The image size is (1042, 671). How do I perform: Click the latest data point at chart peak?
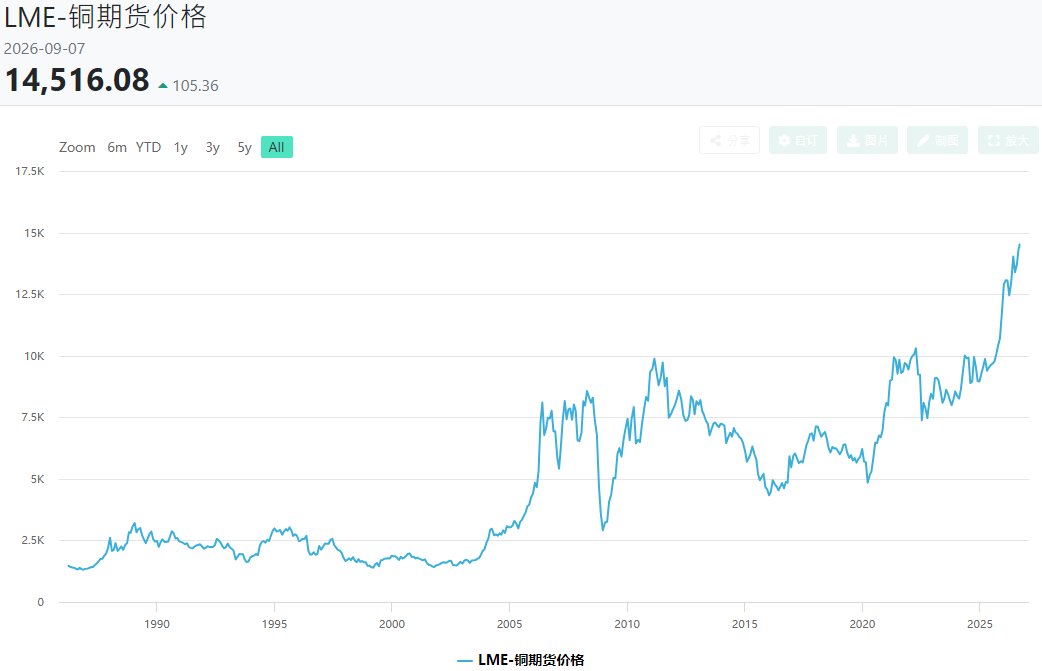pyautogui.click(x=1019, y=245)
